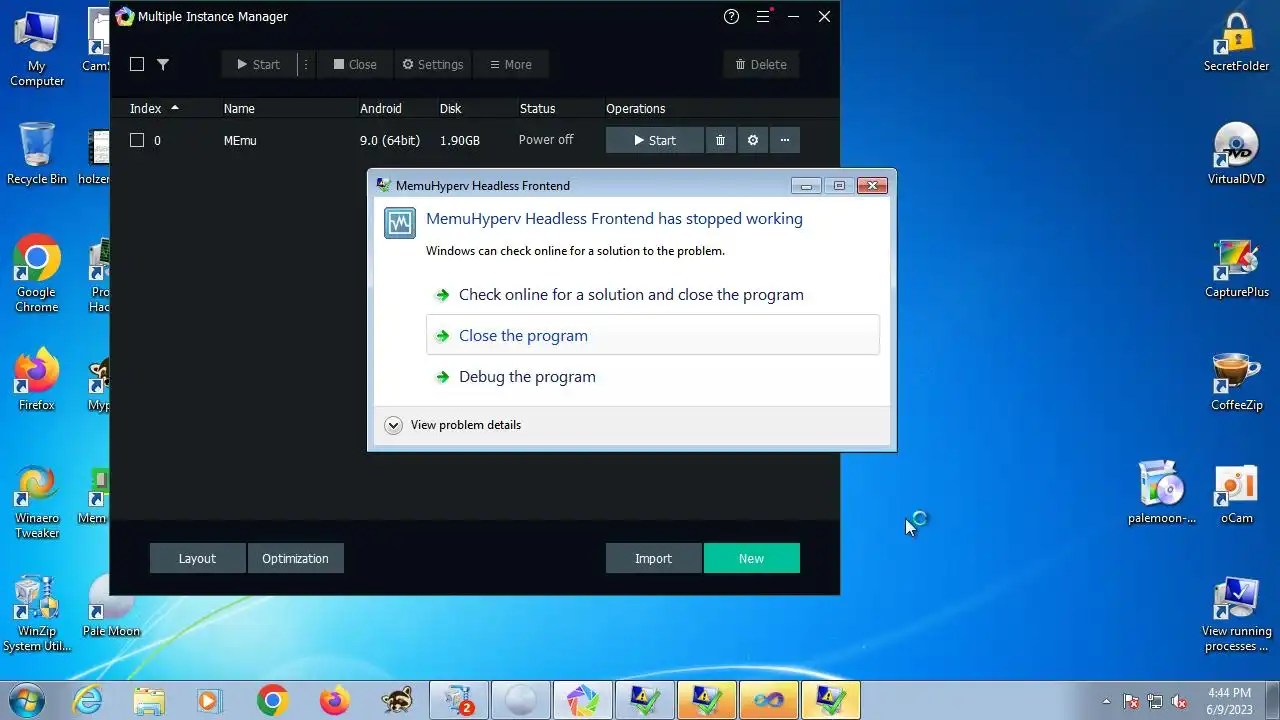Open Chrome from the taskbar

point(272,700)
